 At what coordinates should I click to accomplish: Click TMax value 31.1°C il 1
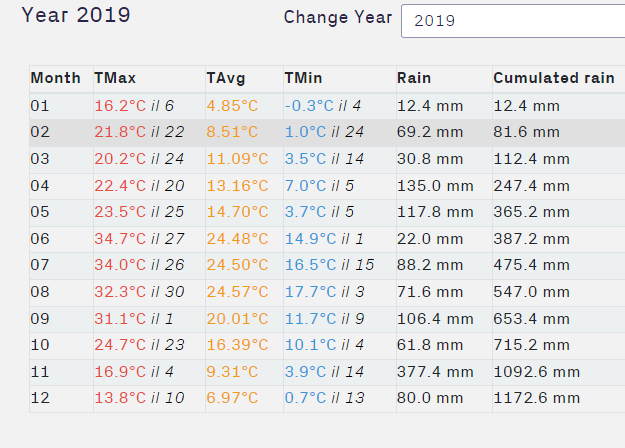click(134, 319)
